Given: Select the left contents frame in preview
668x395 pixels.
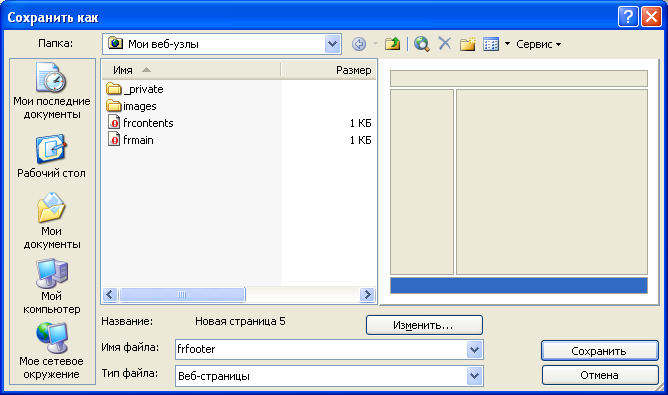Looking at the screenshot, I should click(x=422, y=182).
